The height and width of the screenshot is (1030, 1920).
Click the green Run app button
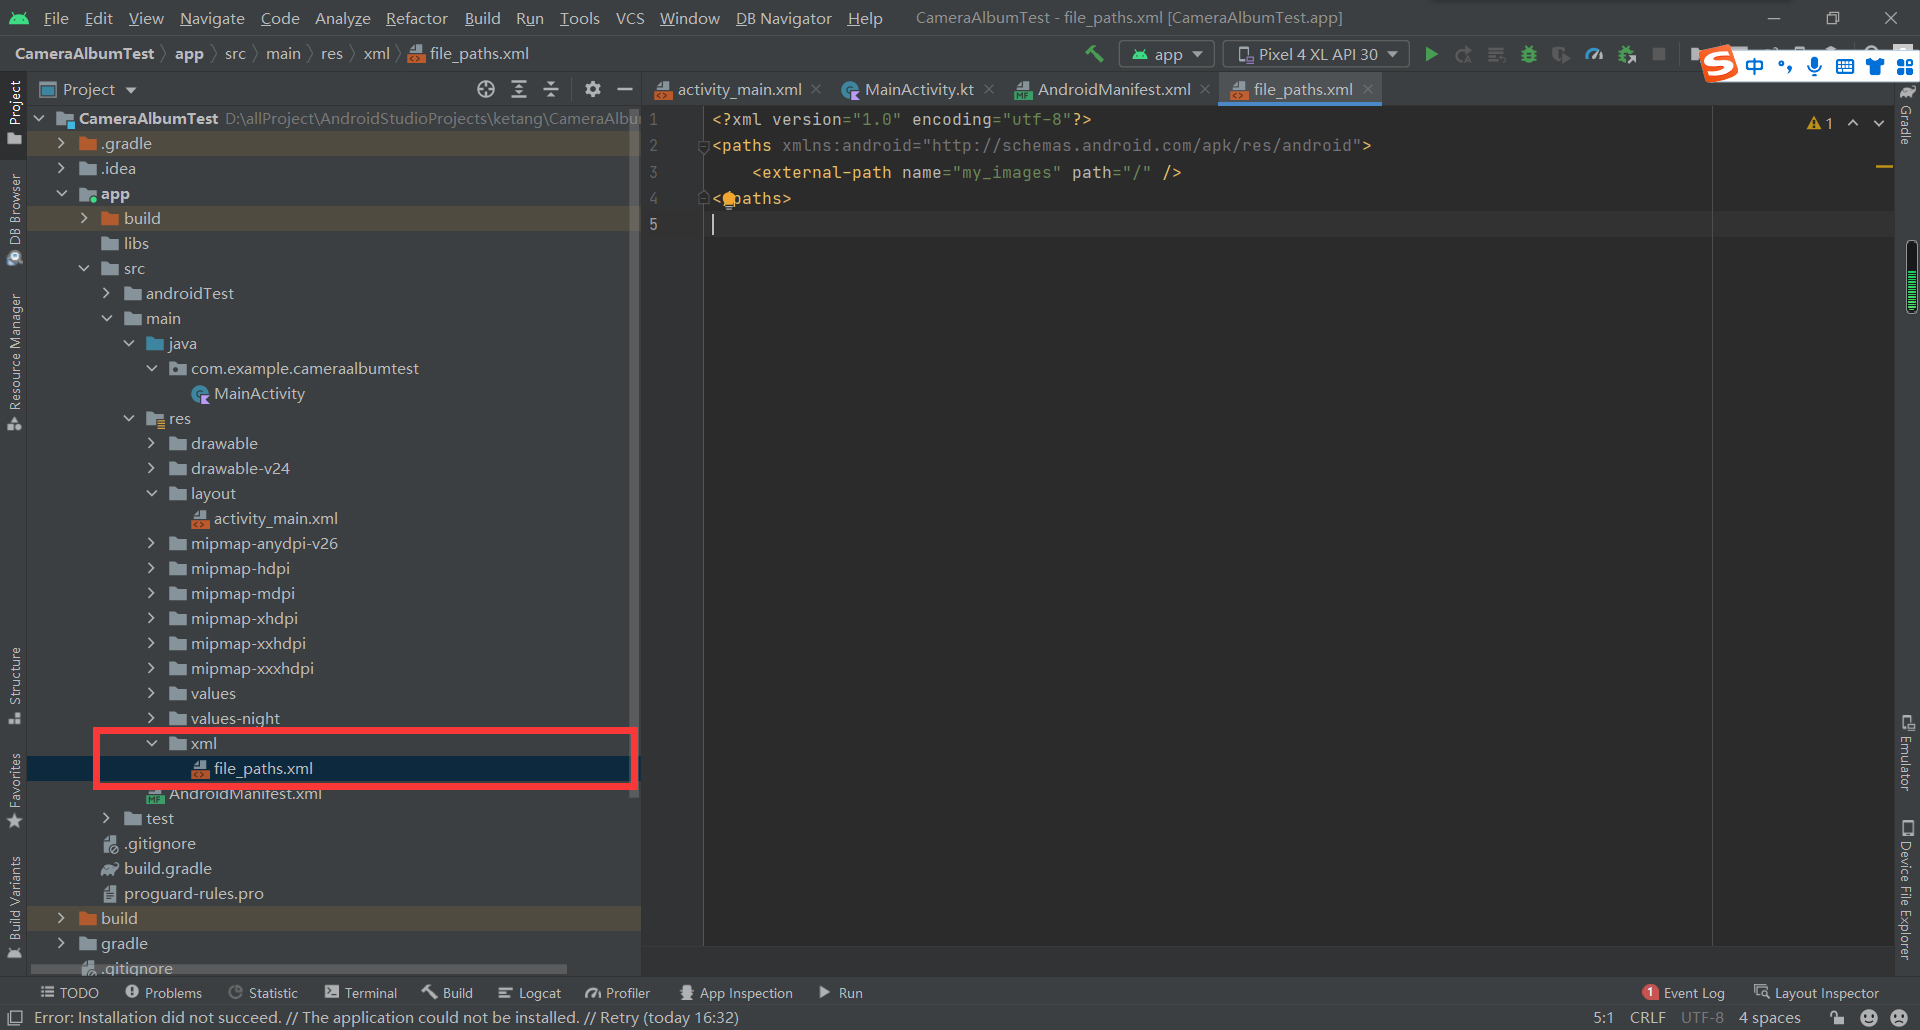tap(1431, 54)
